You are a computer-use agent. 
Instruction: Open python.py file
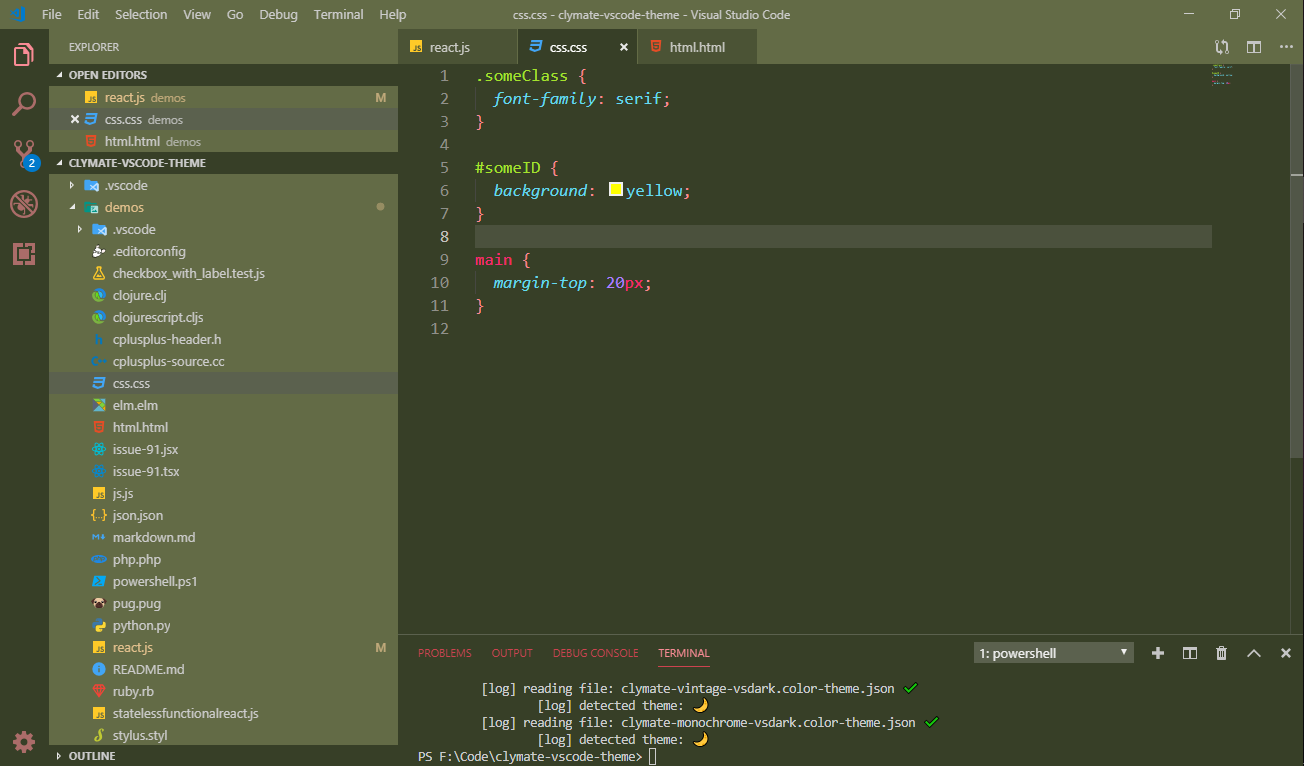pos(224,625)
